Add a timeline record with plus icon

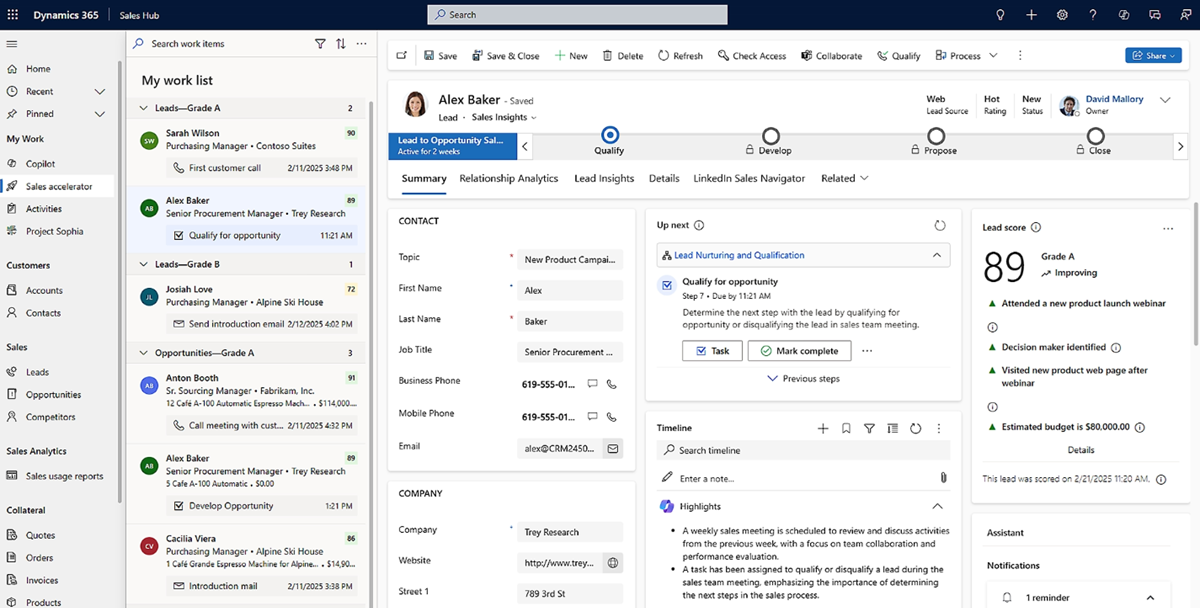[x=823, y=428]
